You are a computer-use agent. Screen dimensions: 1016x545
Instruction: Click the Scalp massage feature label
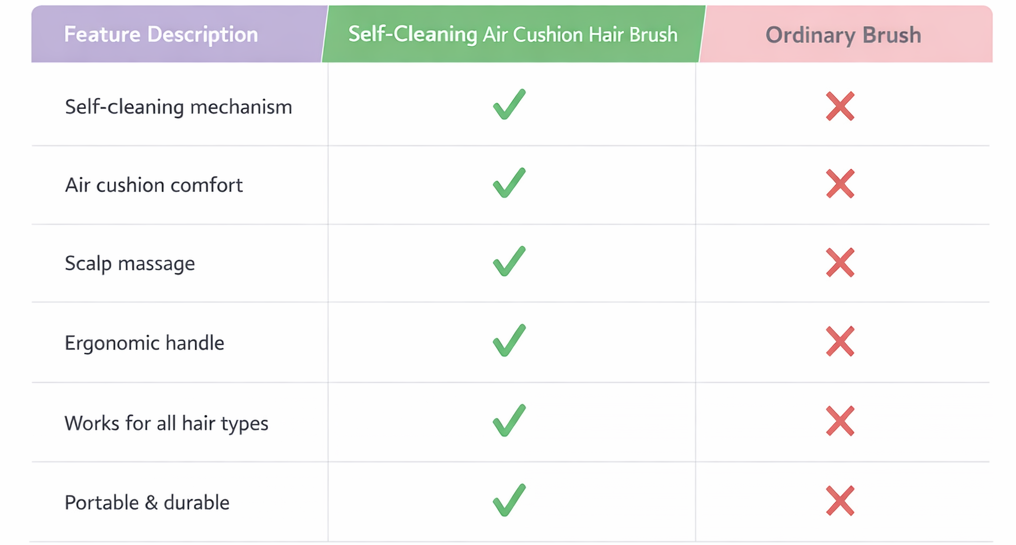(x=130, y=264)
